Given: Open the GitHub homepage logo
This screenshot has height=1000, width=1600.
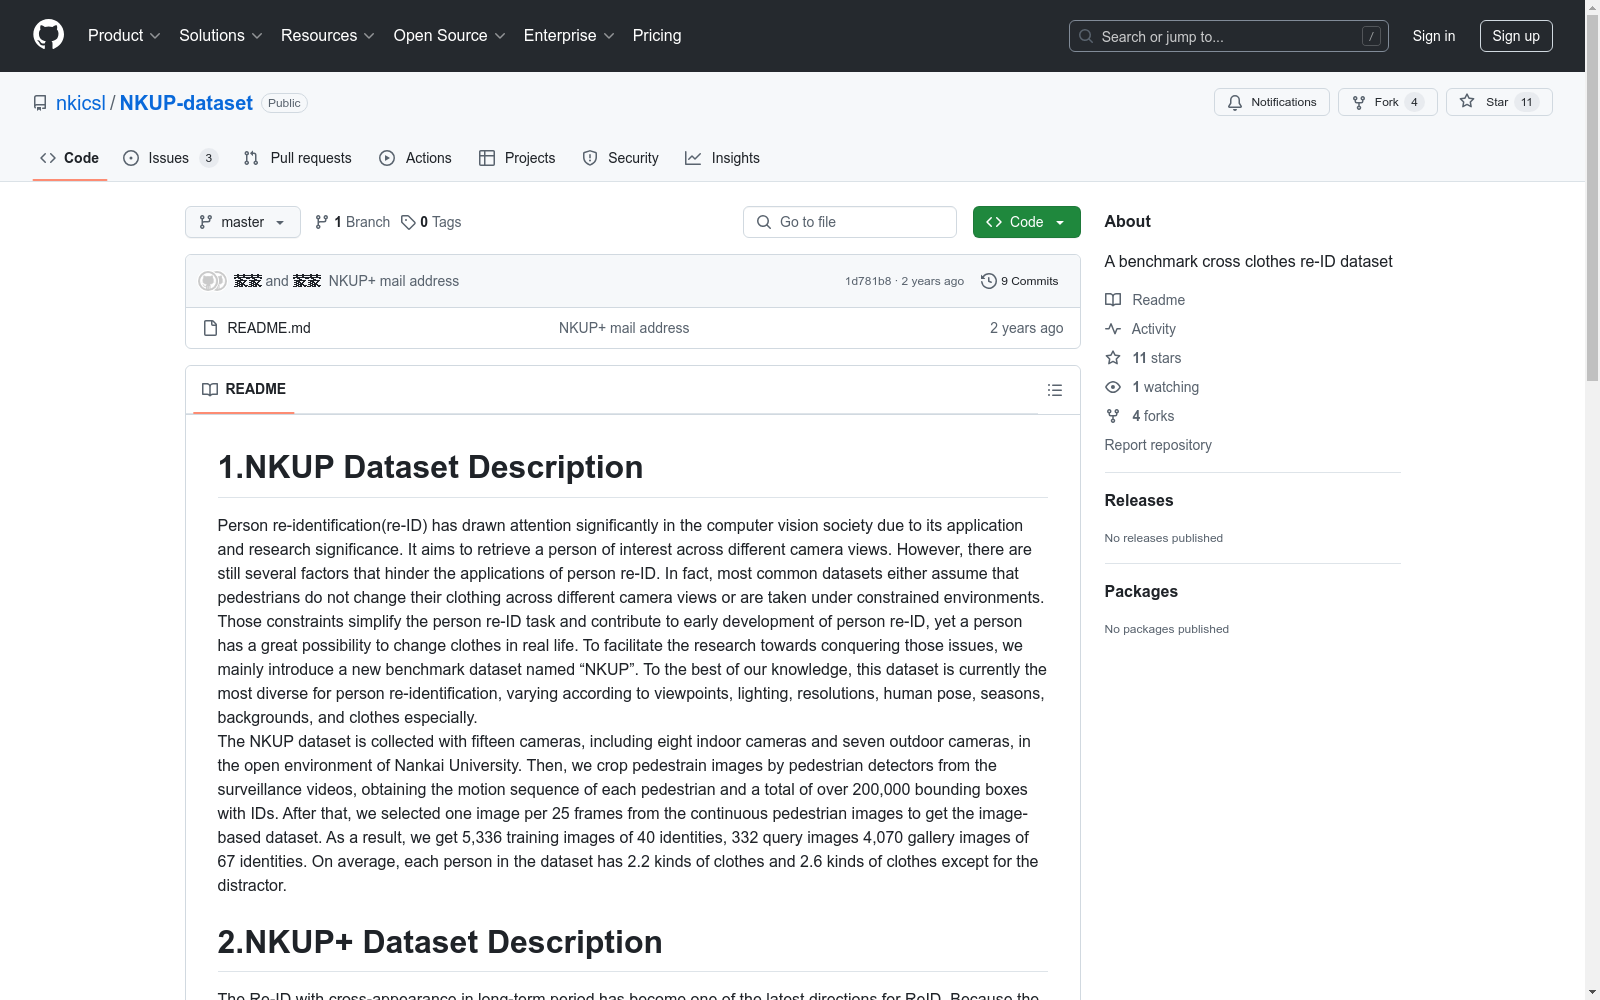Looking at the screenshot, I should pos(48,36).
